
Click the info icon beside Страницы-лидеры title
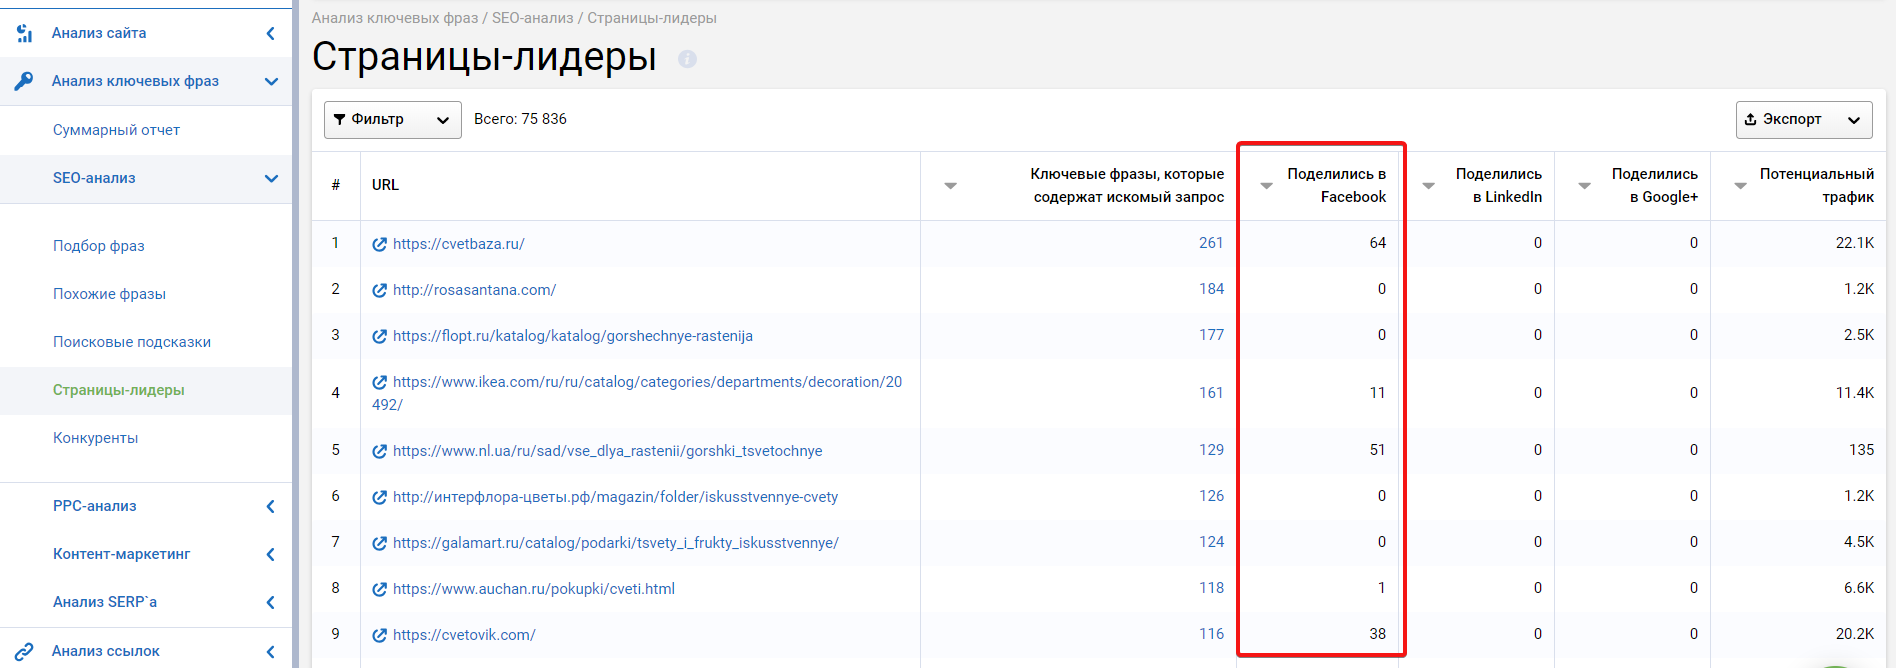(x=687, y=59)
